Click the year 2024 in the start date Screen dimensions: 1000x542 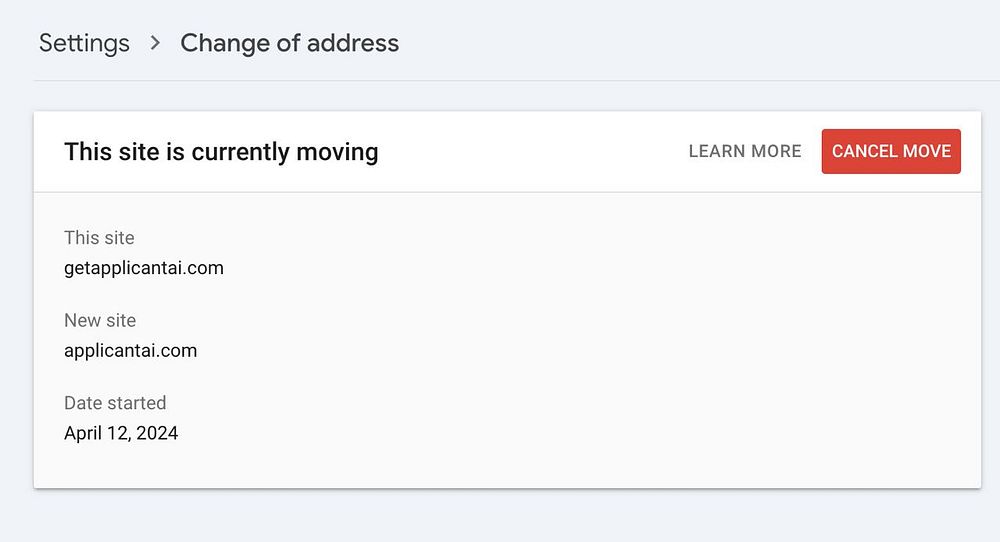click(x=158, y=433)
